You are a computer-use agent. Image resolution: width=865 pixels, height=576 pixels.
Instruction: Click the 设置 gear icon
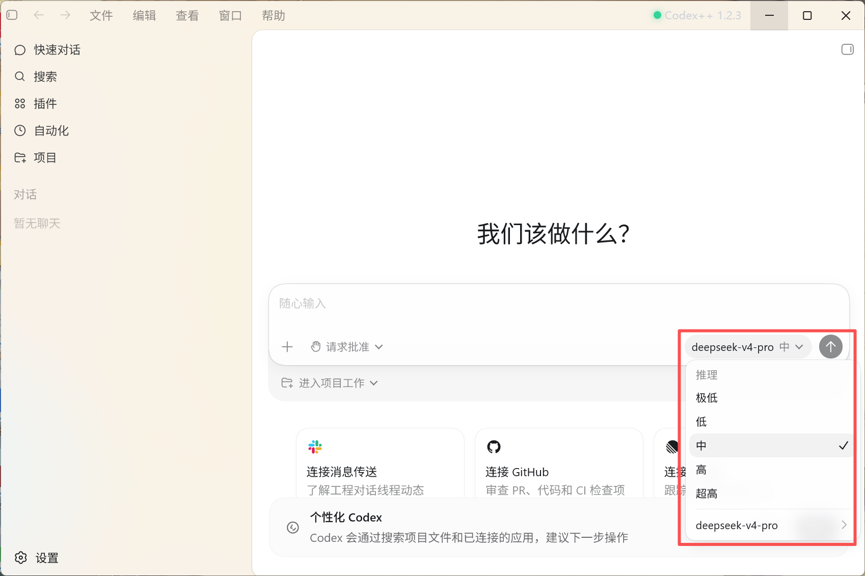(x=20, y=558)
